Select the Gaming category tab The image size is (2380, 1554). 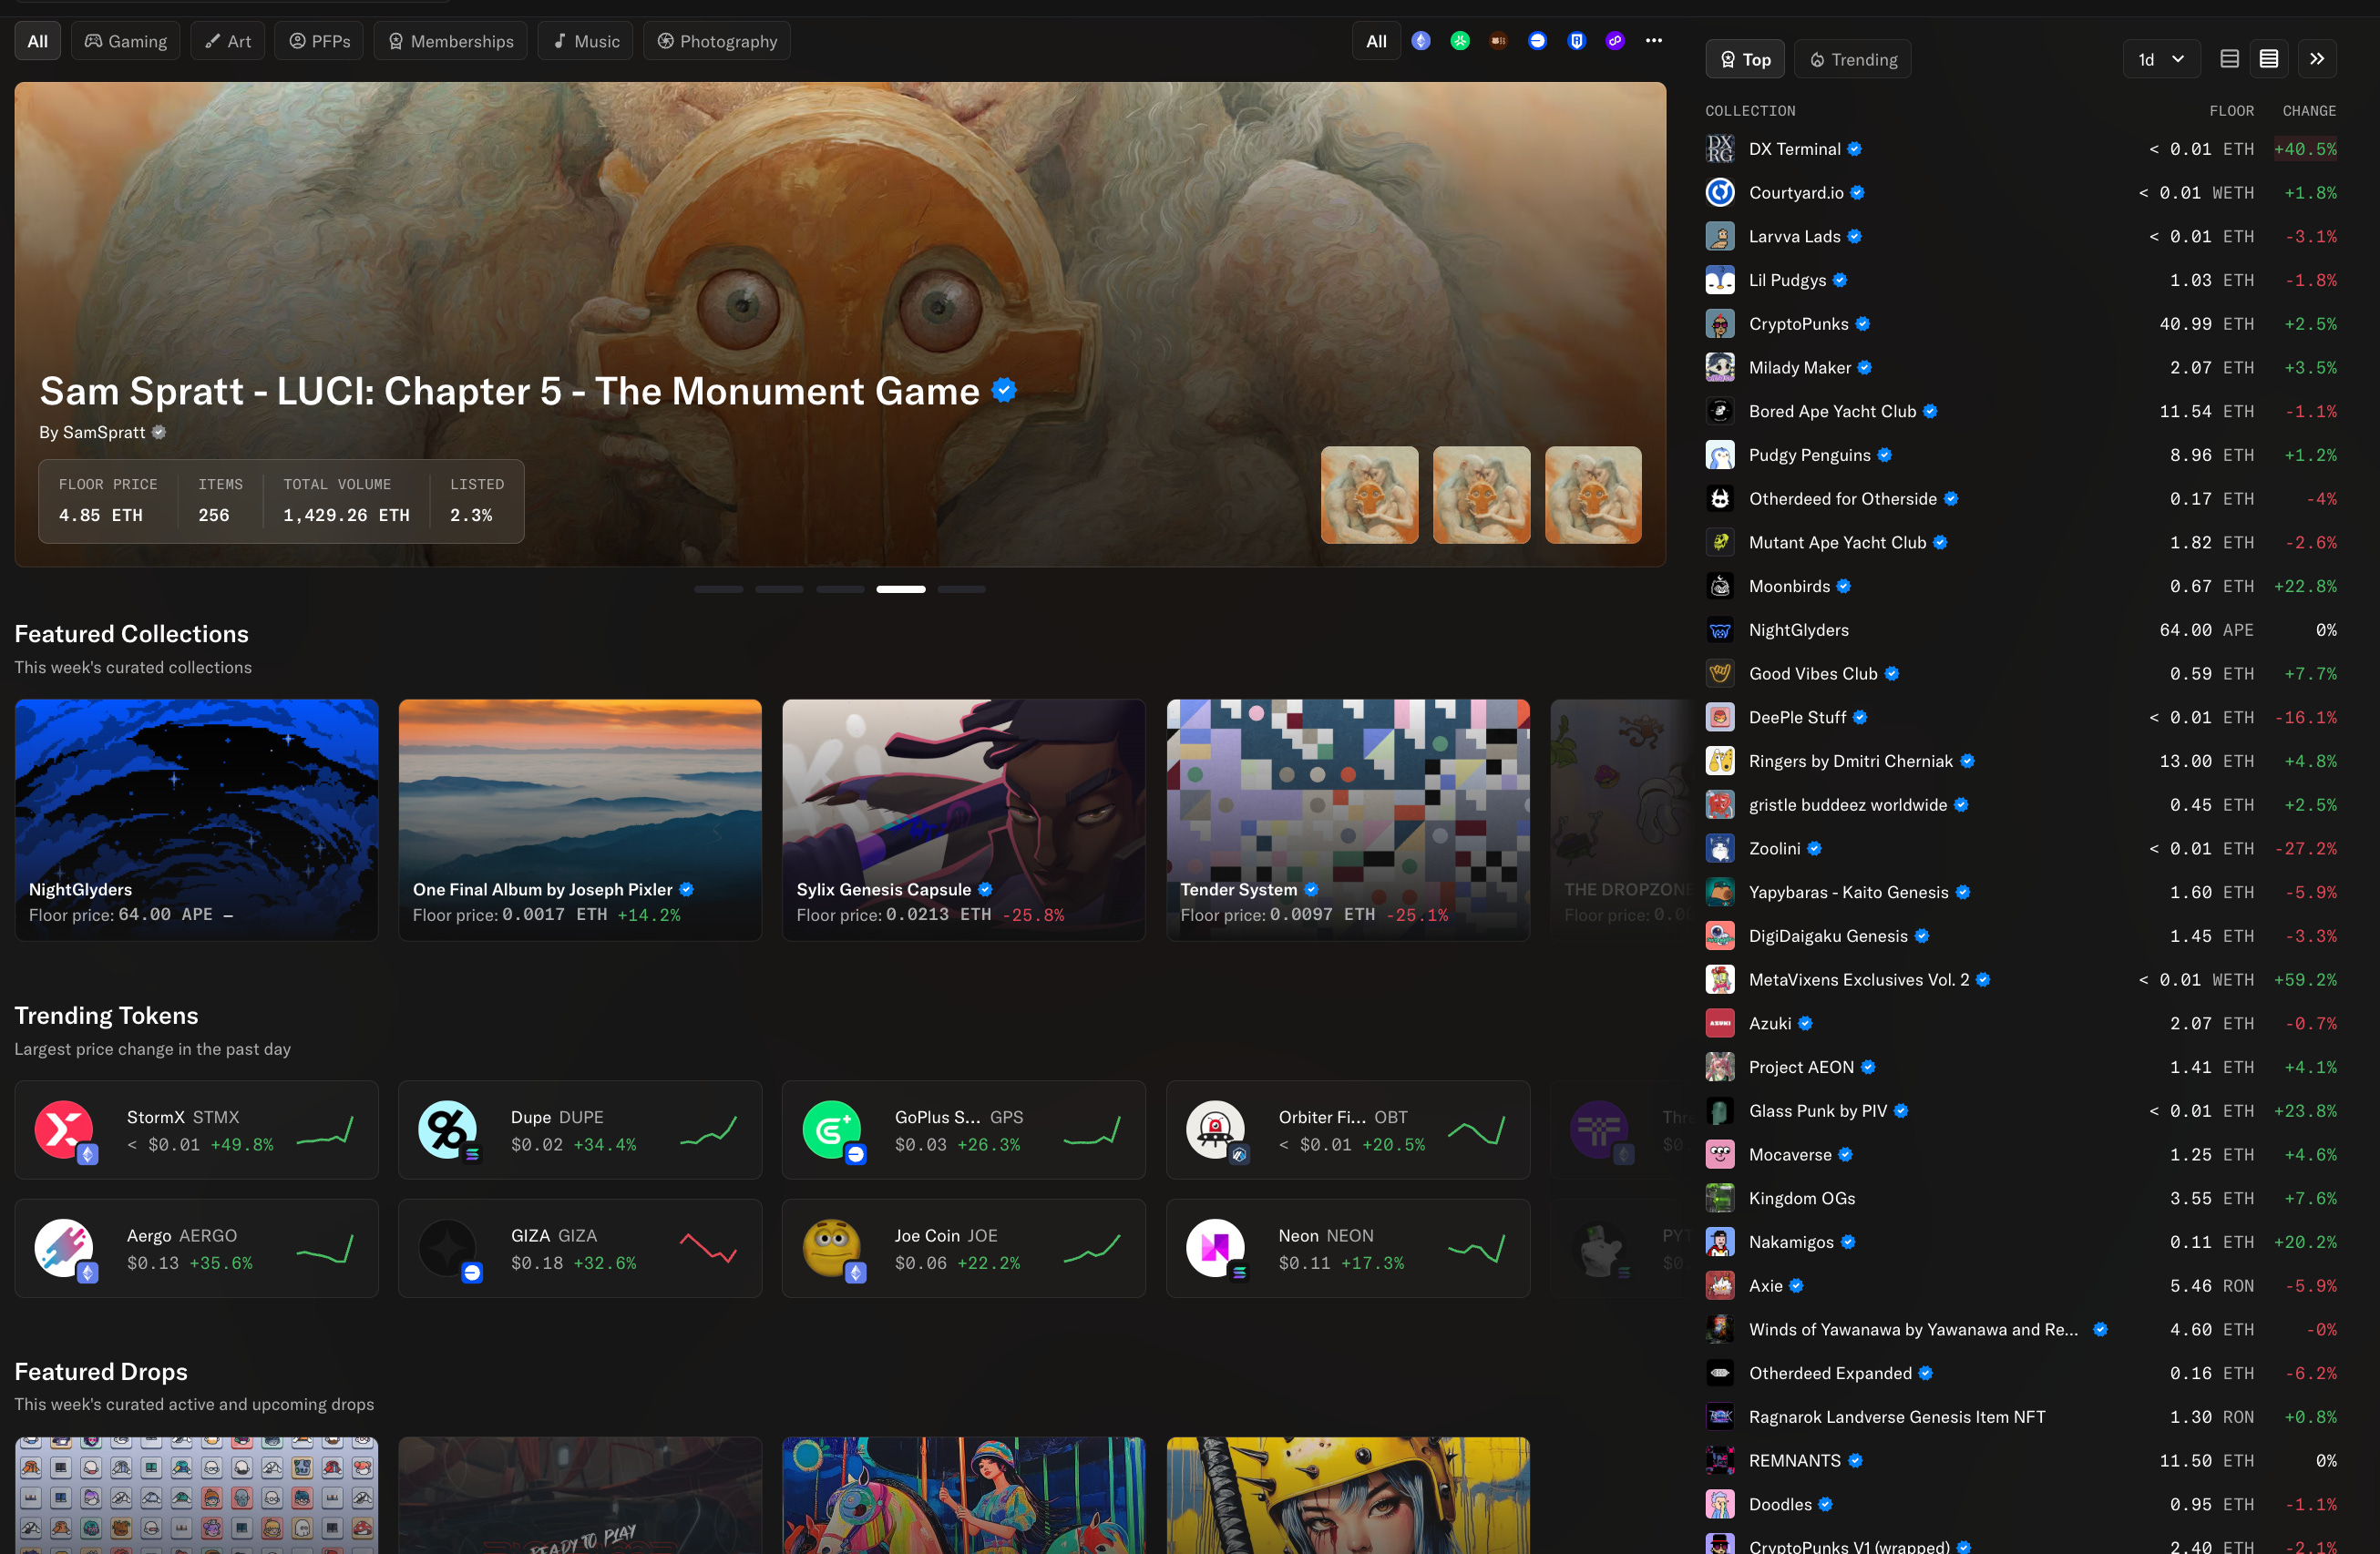(126, 41)
